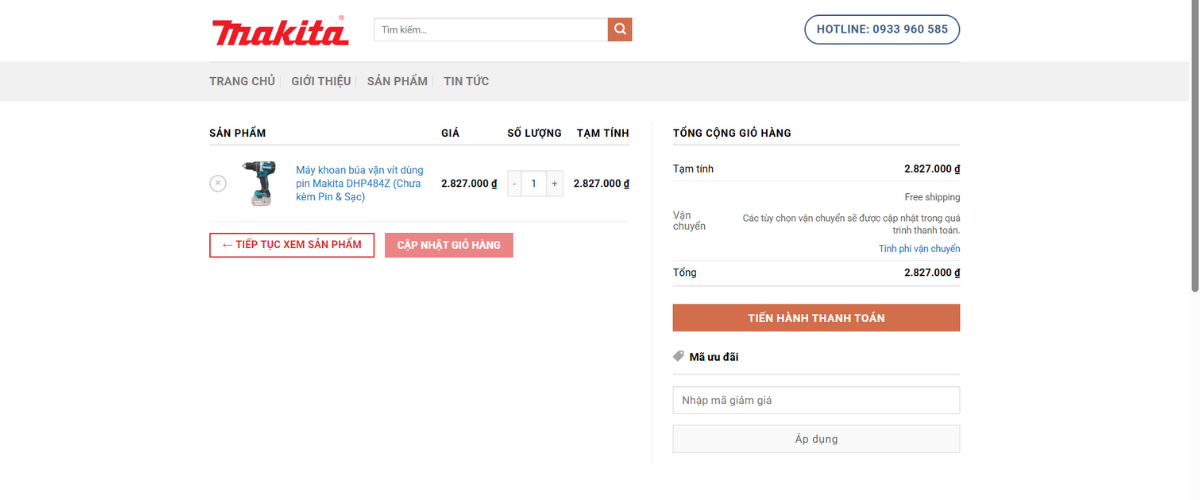Open the TRANG CHỦ menu item
Image resolution: width=1200 pixels, height=500 pixels.
(242, 81)
